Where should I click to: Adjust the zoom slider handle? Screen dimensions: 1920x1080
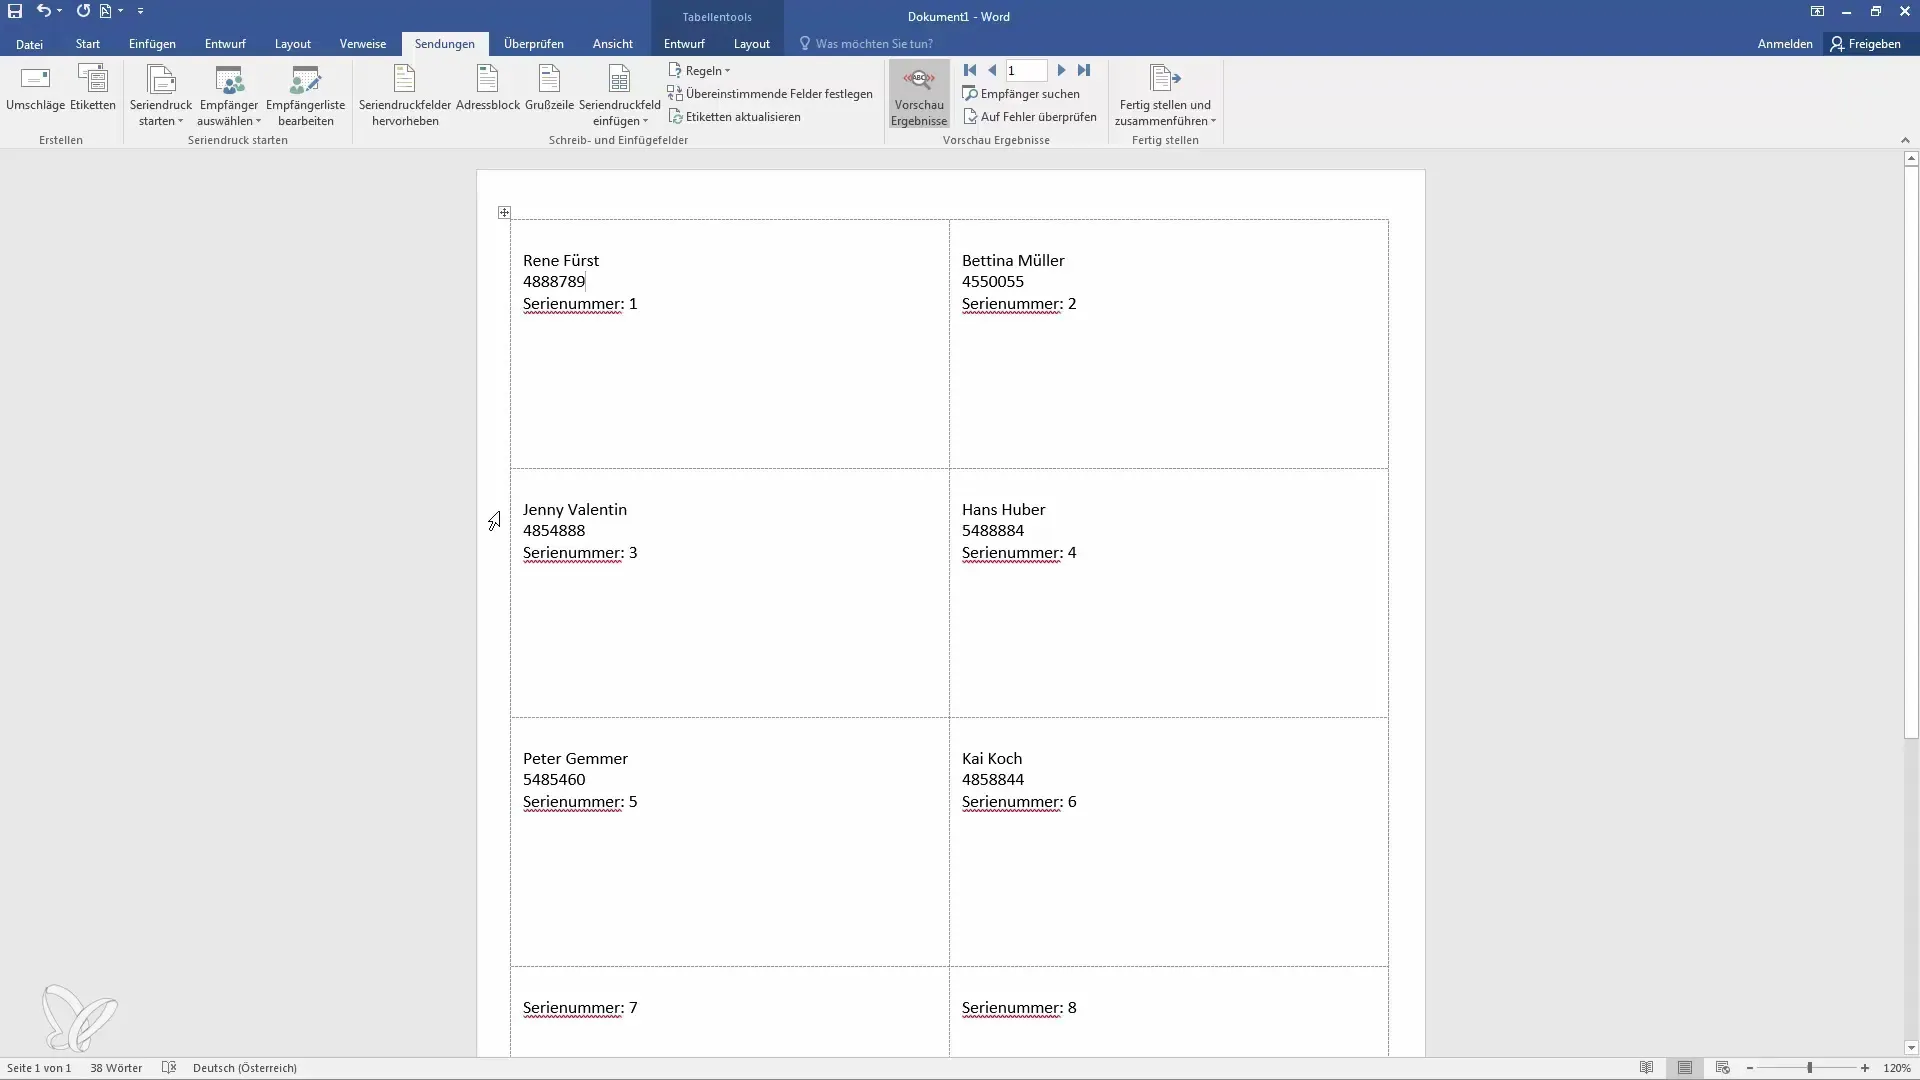[1809, 1068]
